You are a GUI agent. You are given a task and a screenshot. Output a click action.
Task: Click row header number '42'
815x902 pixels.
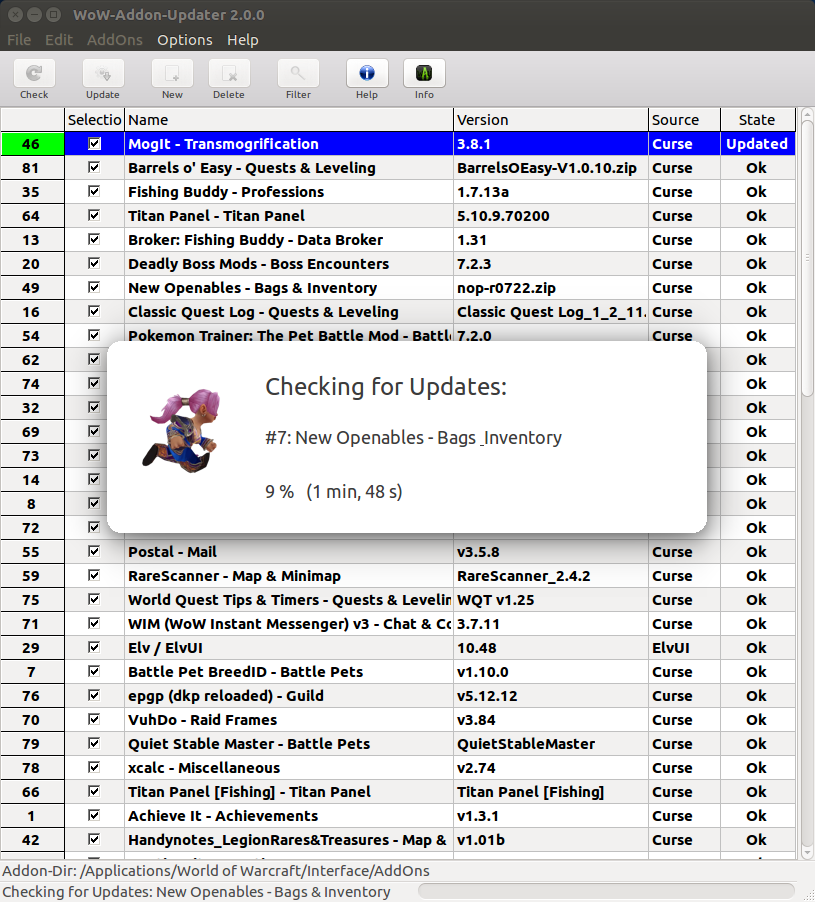pos(32,840)
